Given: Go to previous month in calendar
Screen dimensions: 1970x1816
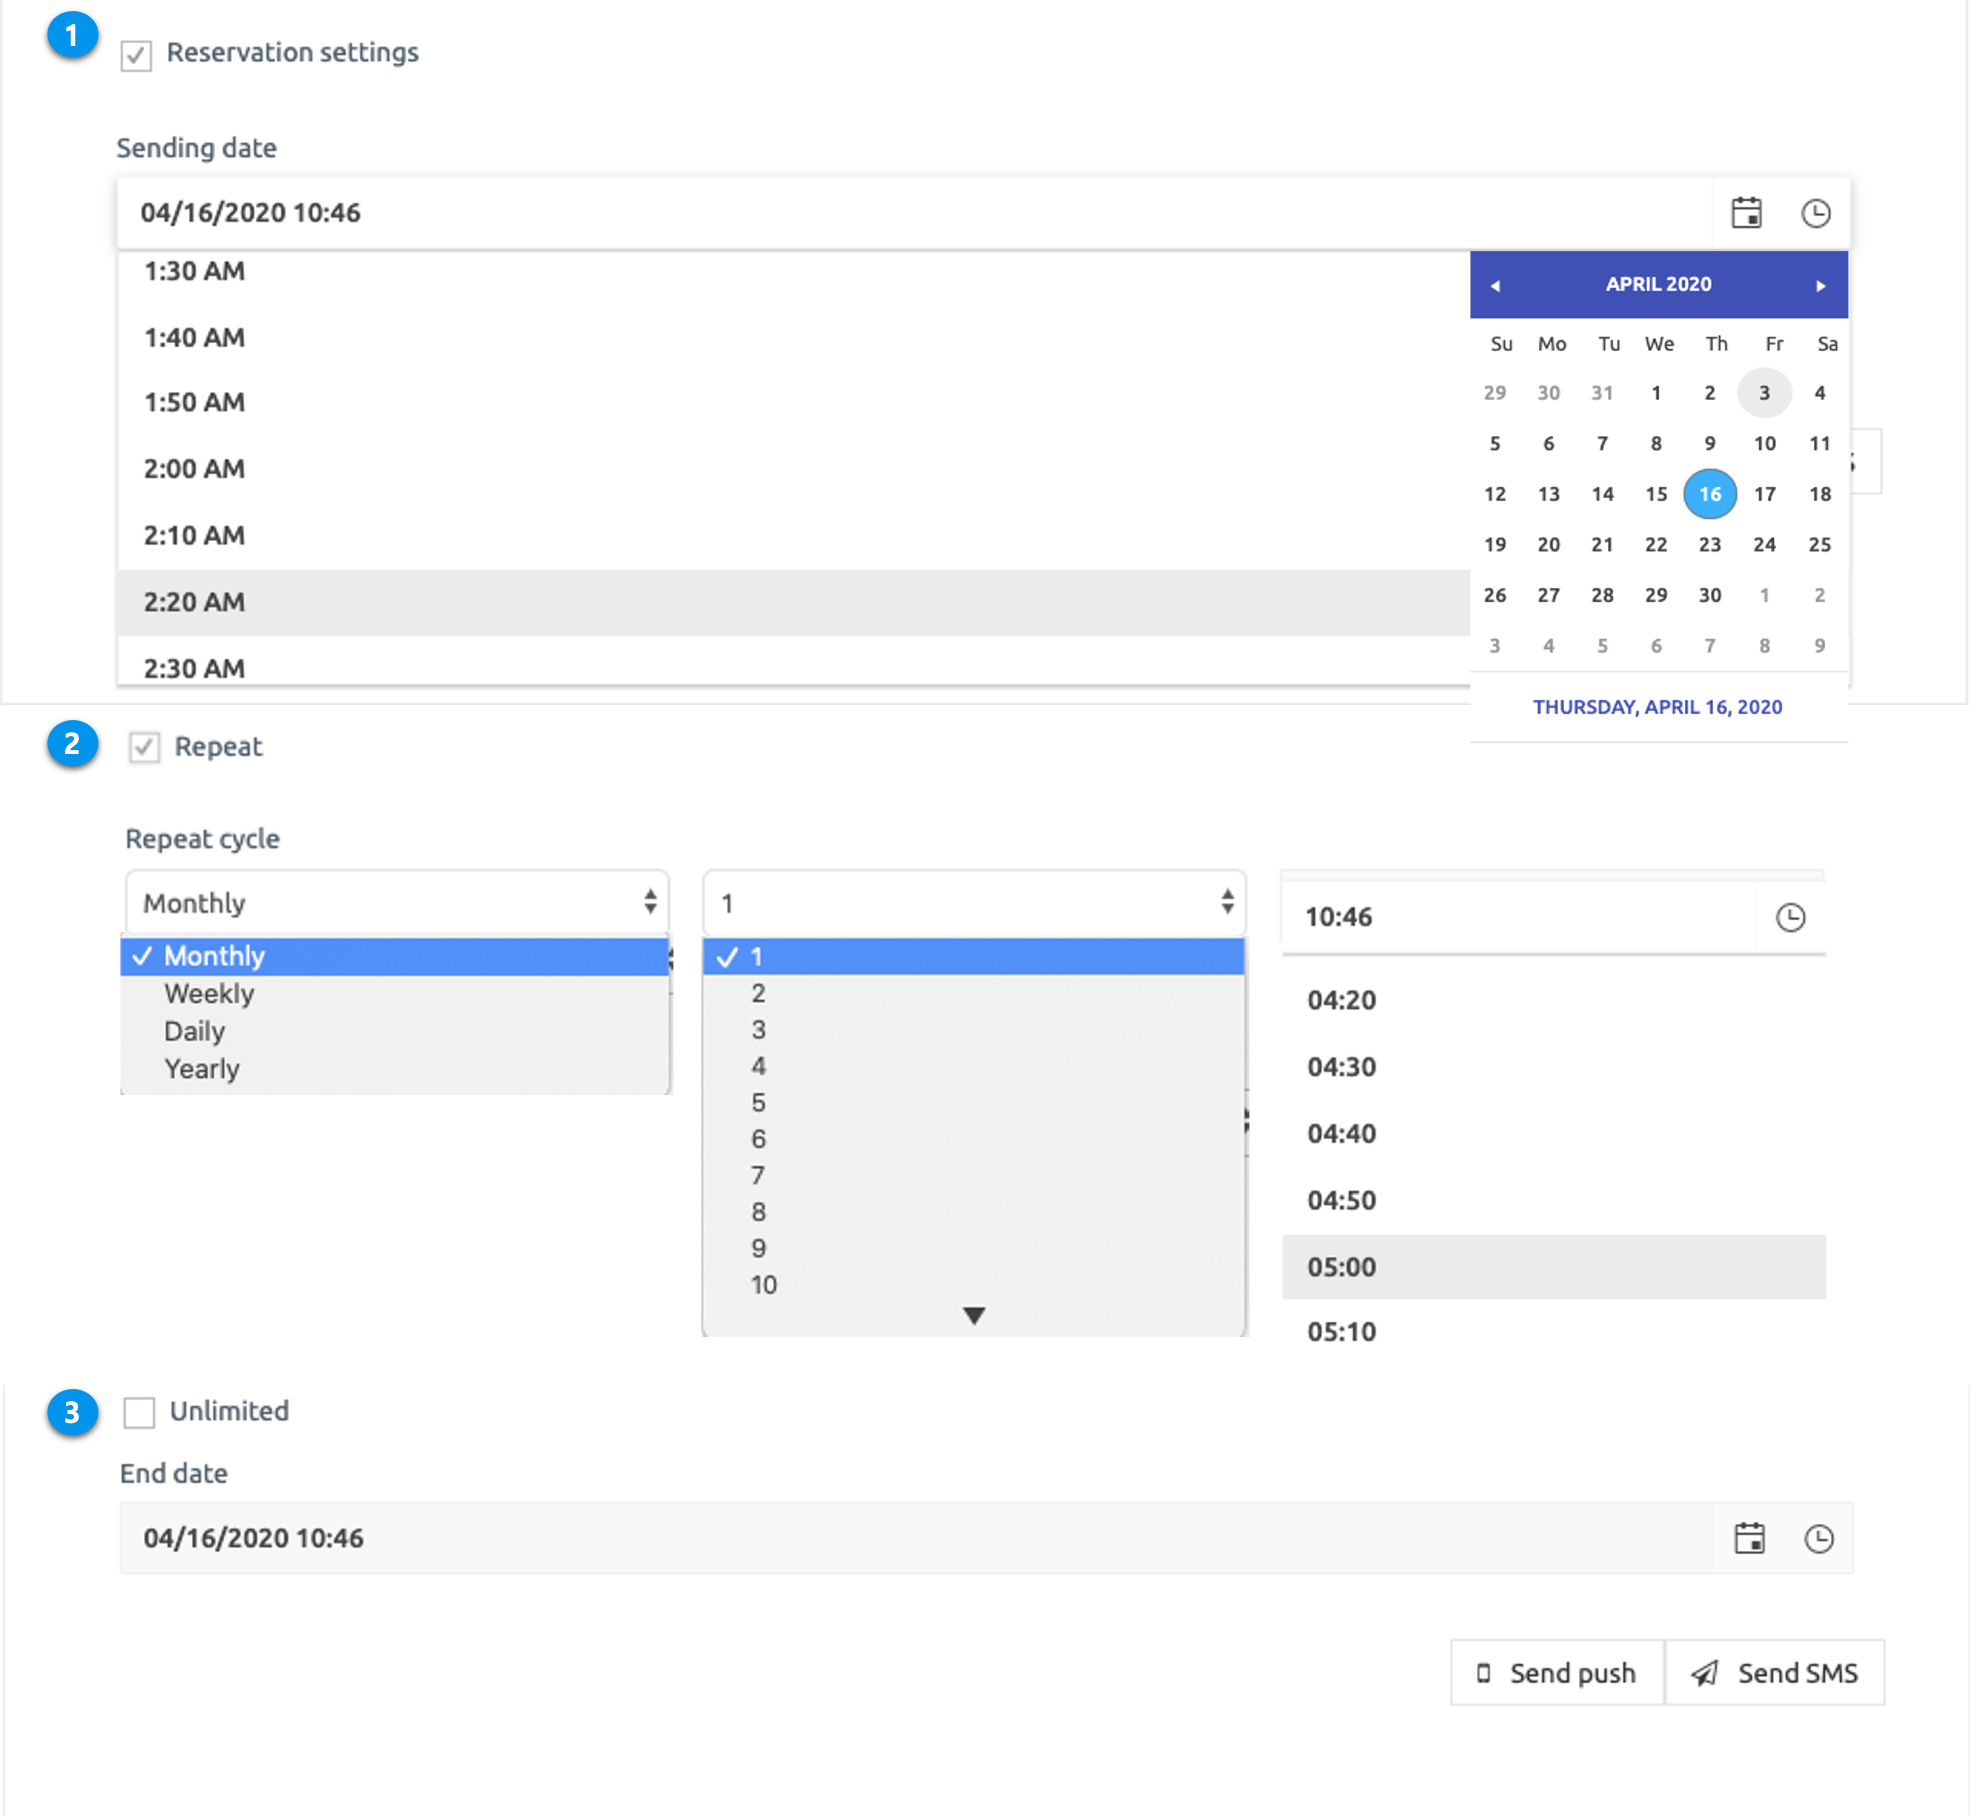Looking at the screenshot, I should 1495,286.
